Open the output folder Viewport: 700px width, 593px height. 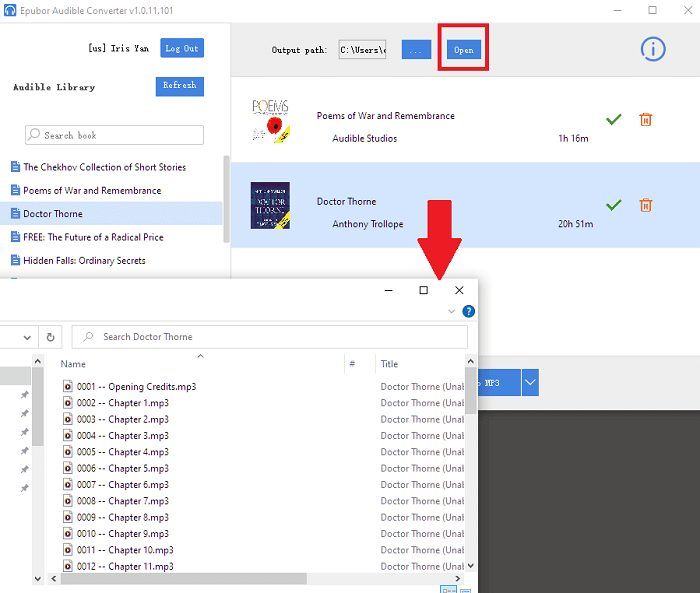(463, 50)
